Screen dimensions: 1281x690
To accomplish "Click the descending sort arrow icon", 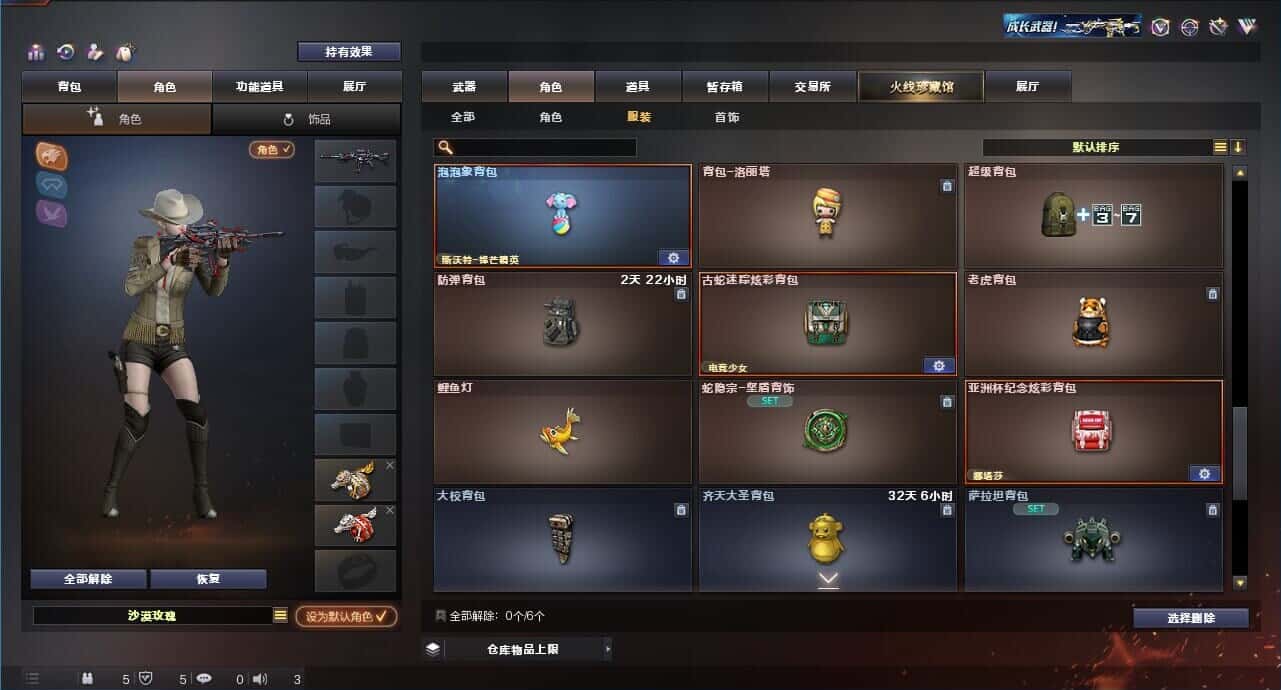I will coord(1238,147).
